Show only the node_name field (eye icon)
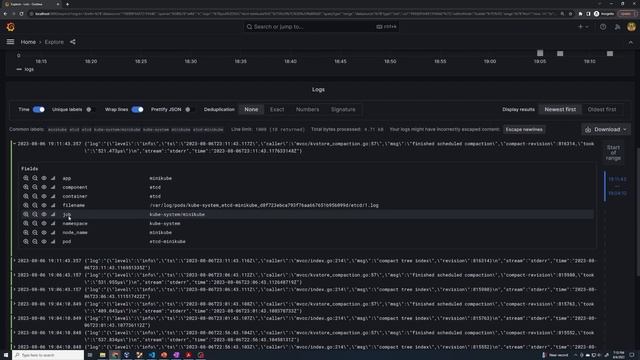The width and height of the screenshot is (640, 360). [44, 233]
